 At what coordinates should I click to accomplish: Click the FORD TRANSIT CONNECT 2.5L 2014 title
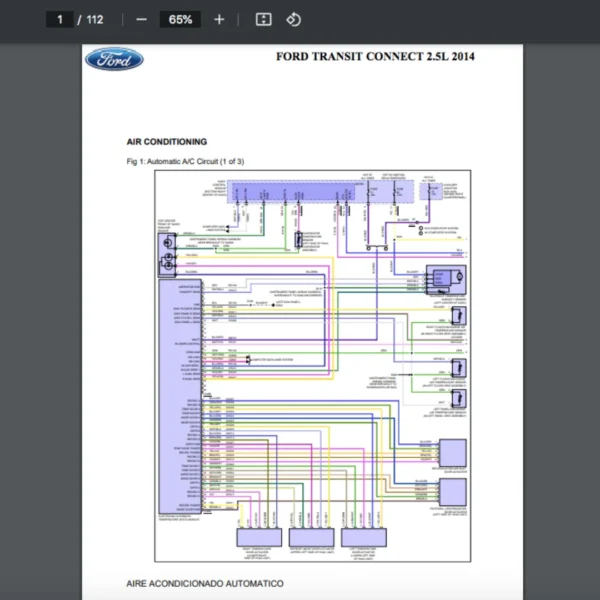point(375,56)
